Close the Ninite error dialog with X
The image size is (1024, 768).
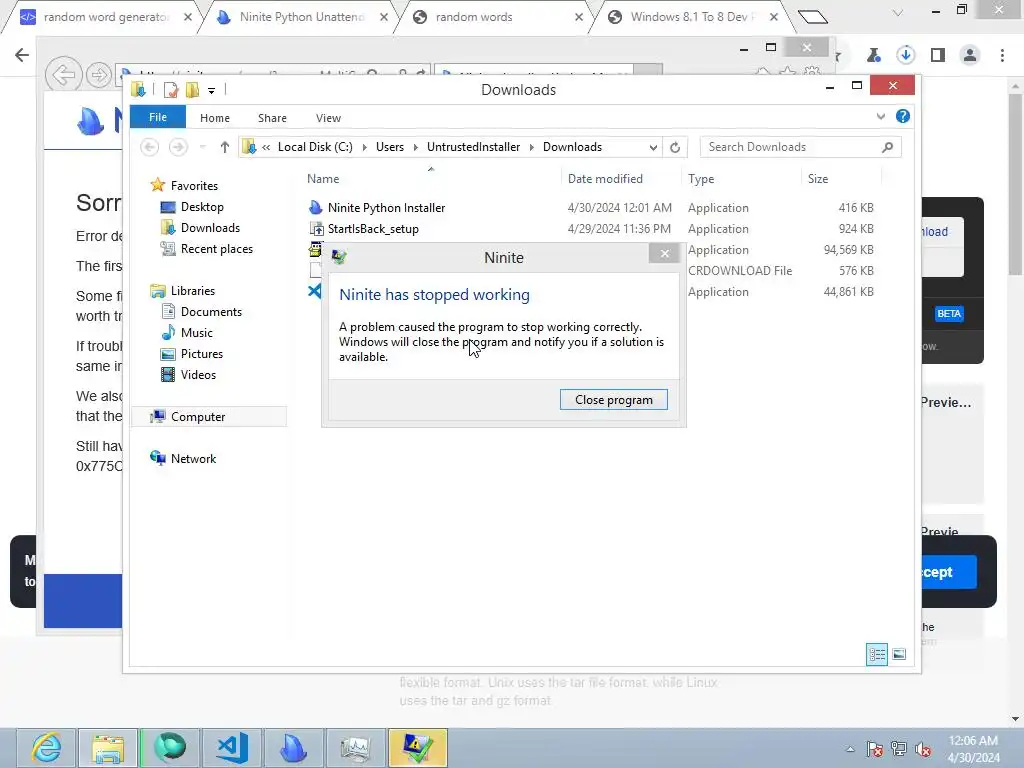pos(664,253)
